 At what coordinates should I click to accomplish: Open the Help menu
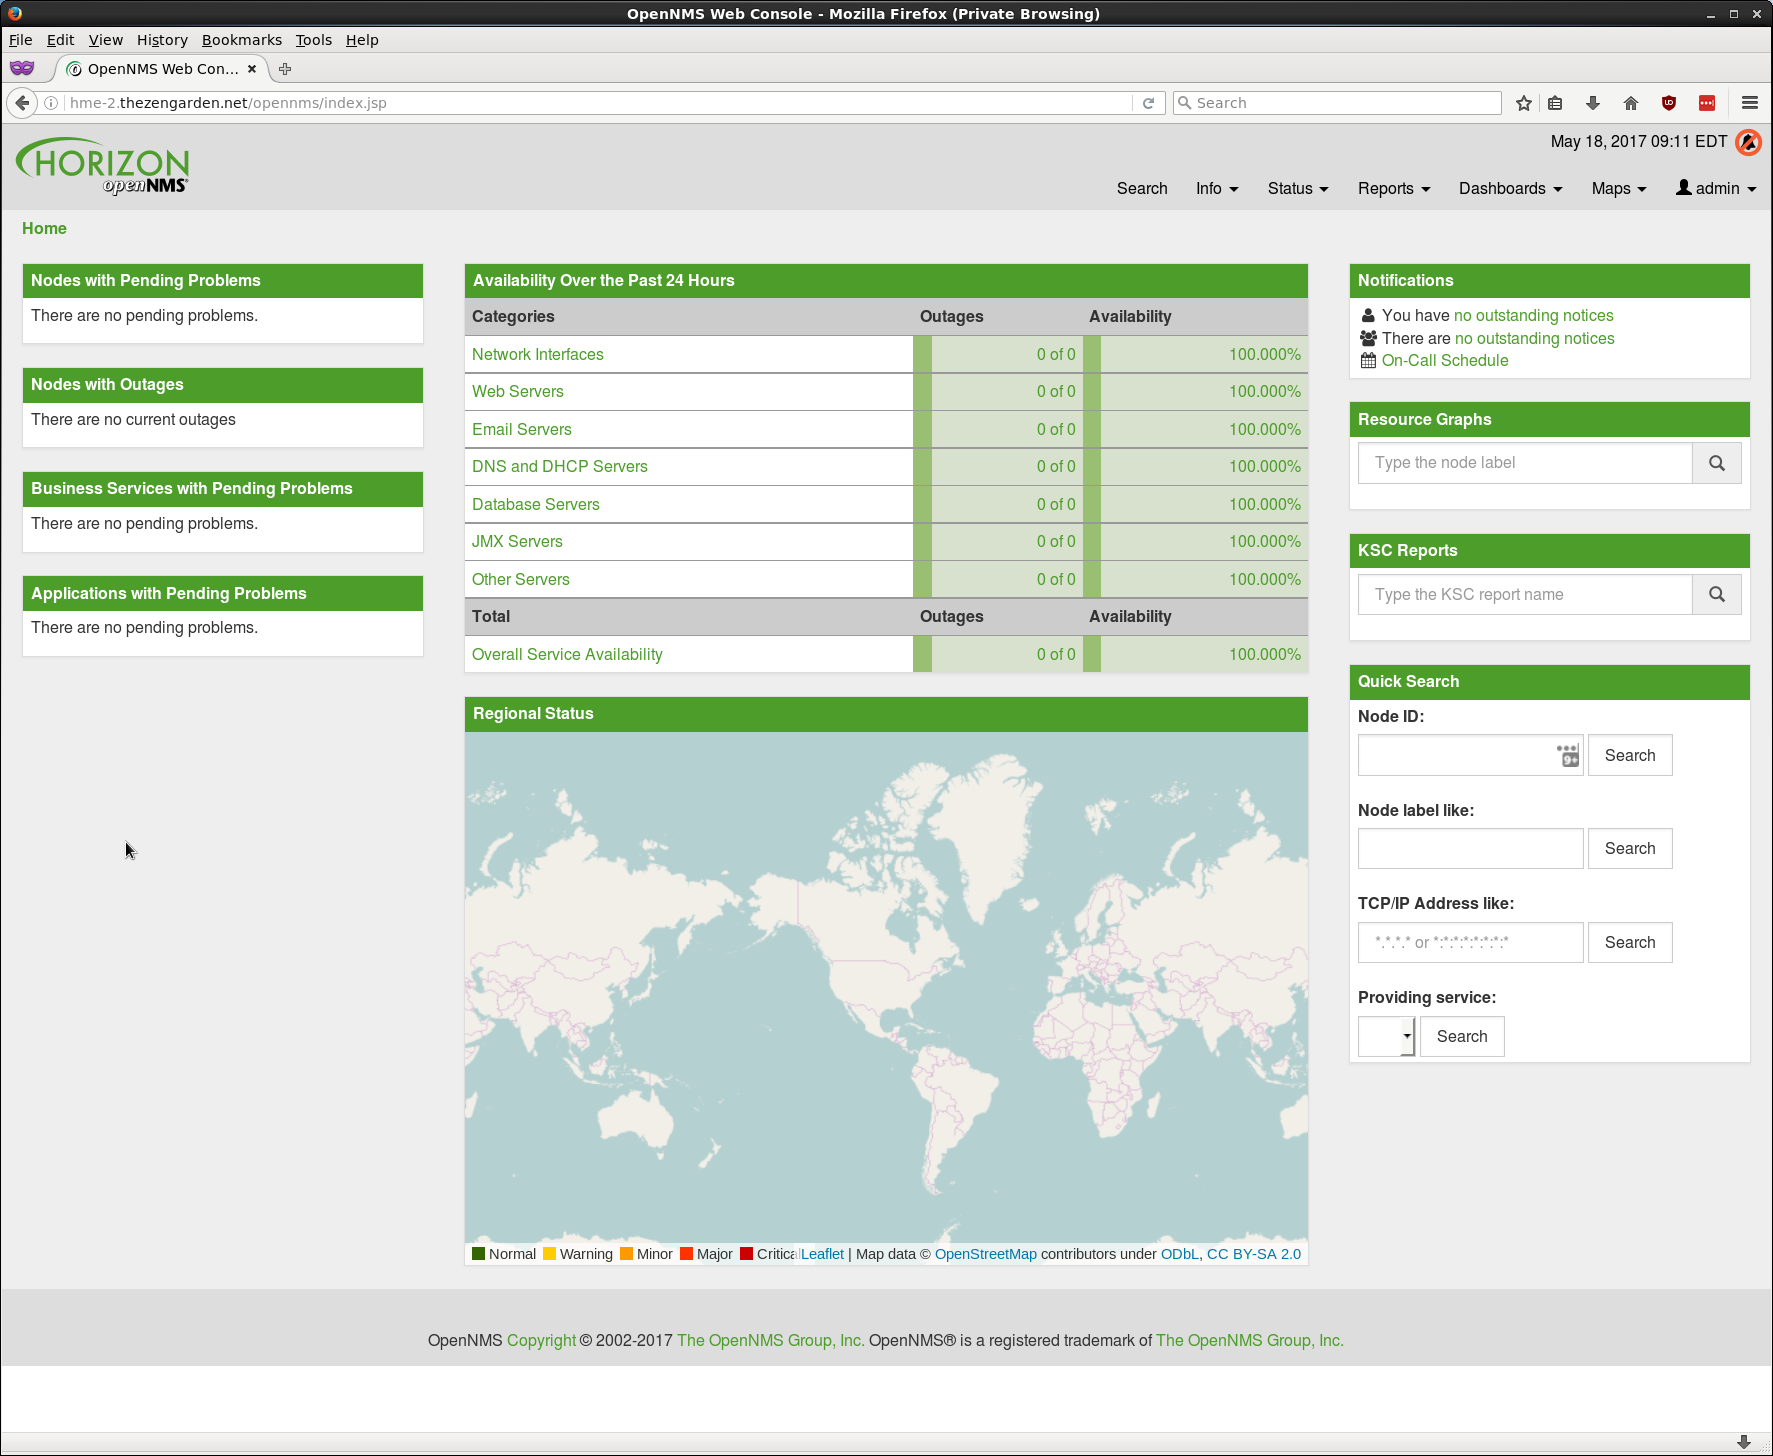coord(362,40)
